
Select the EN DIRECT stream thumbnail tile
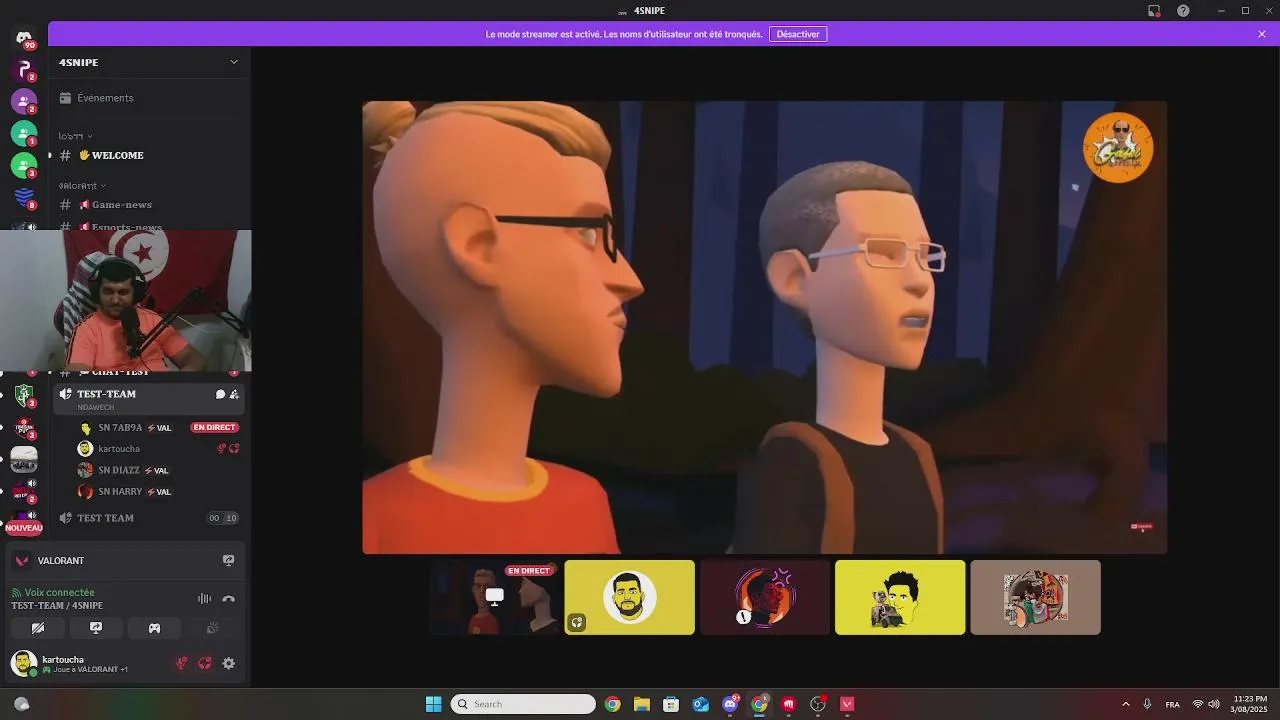point(494,597)
